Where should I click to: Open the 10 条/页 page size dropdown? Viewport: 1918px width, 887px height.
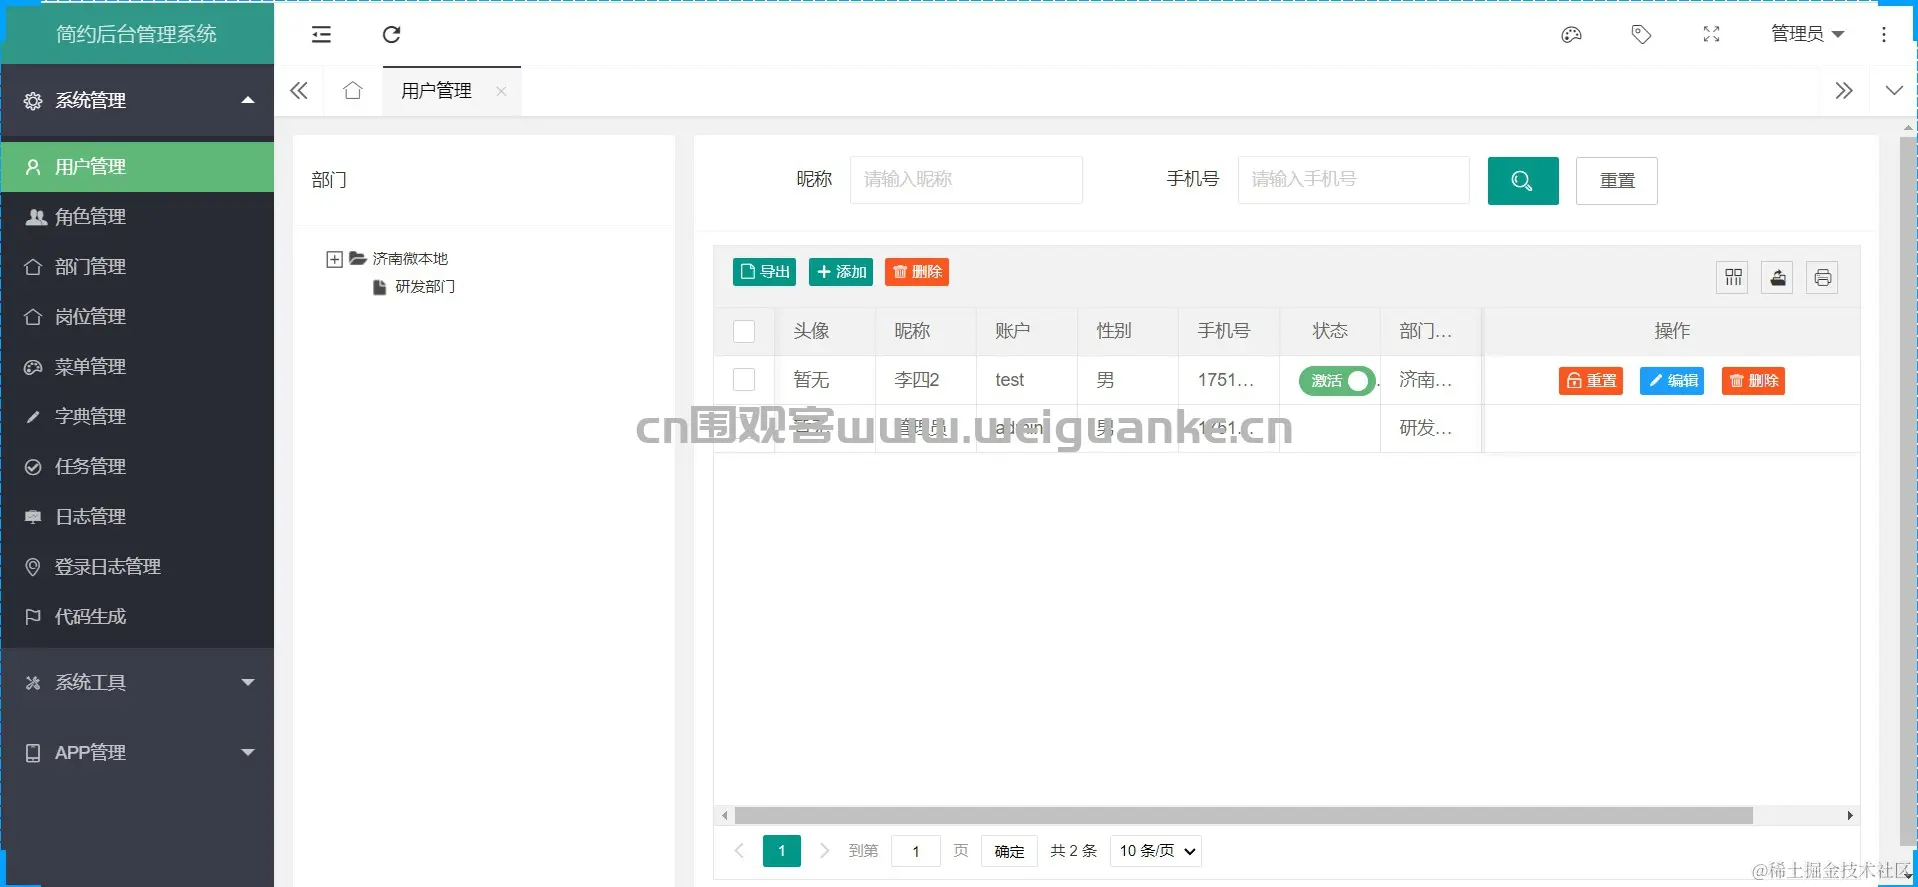tap(1156, 851)
